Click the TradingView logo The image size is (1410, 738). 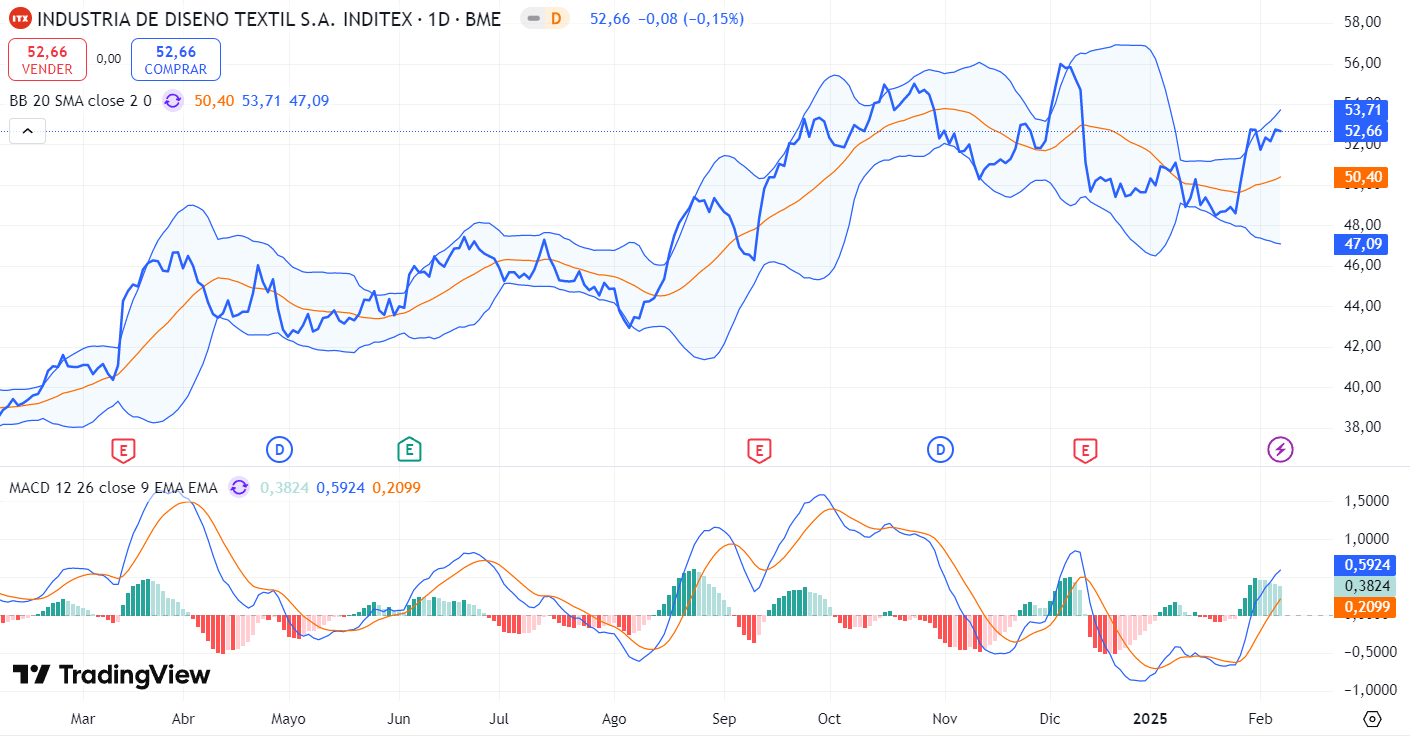[111, 675]
